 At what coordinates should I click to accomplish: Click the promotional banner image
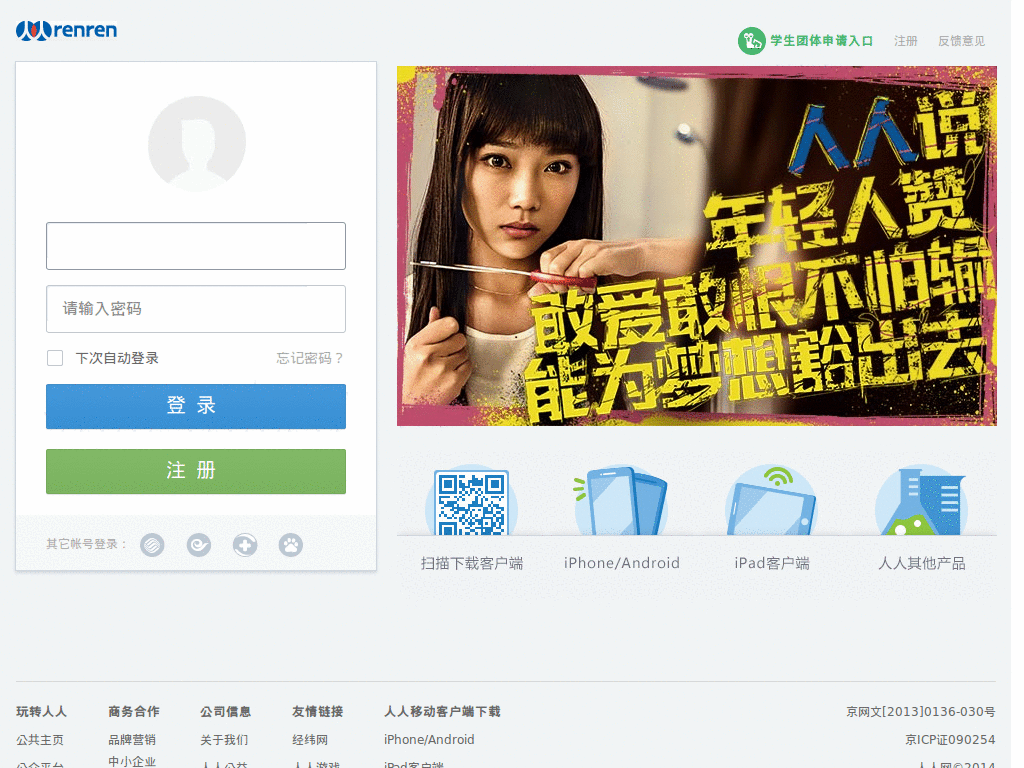pos(697,247)
